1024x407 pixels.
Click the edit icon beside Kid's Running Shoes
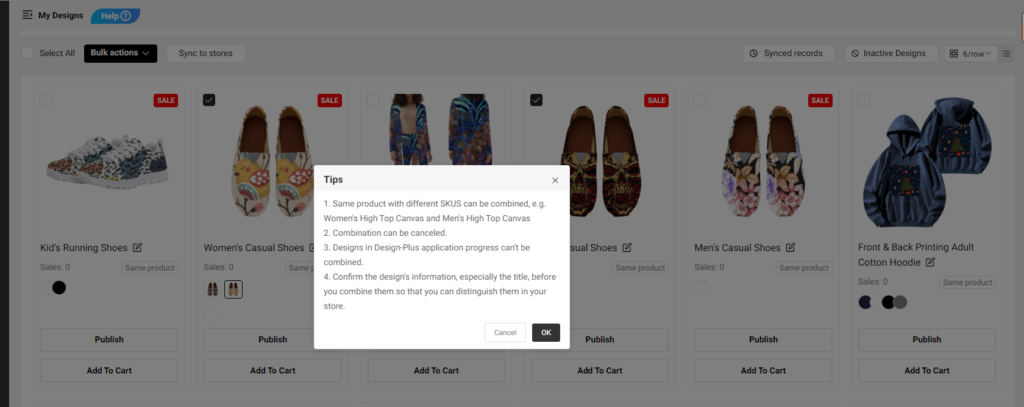coord(137,248)
